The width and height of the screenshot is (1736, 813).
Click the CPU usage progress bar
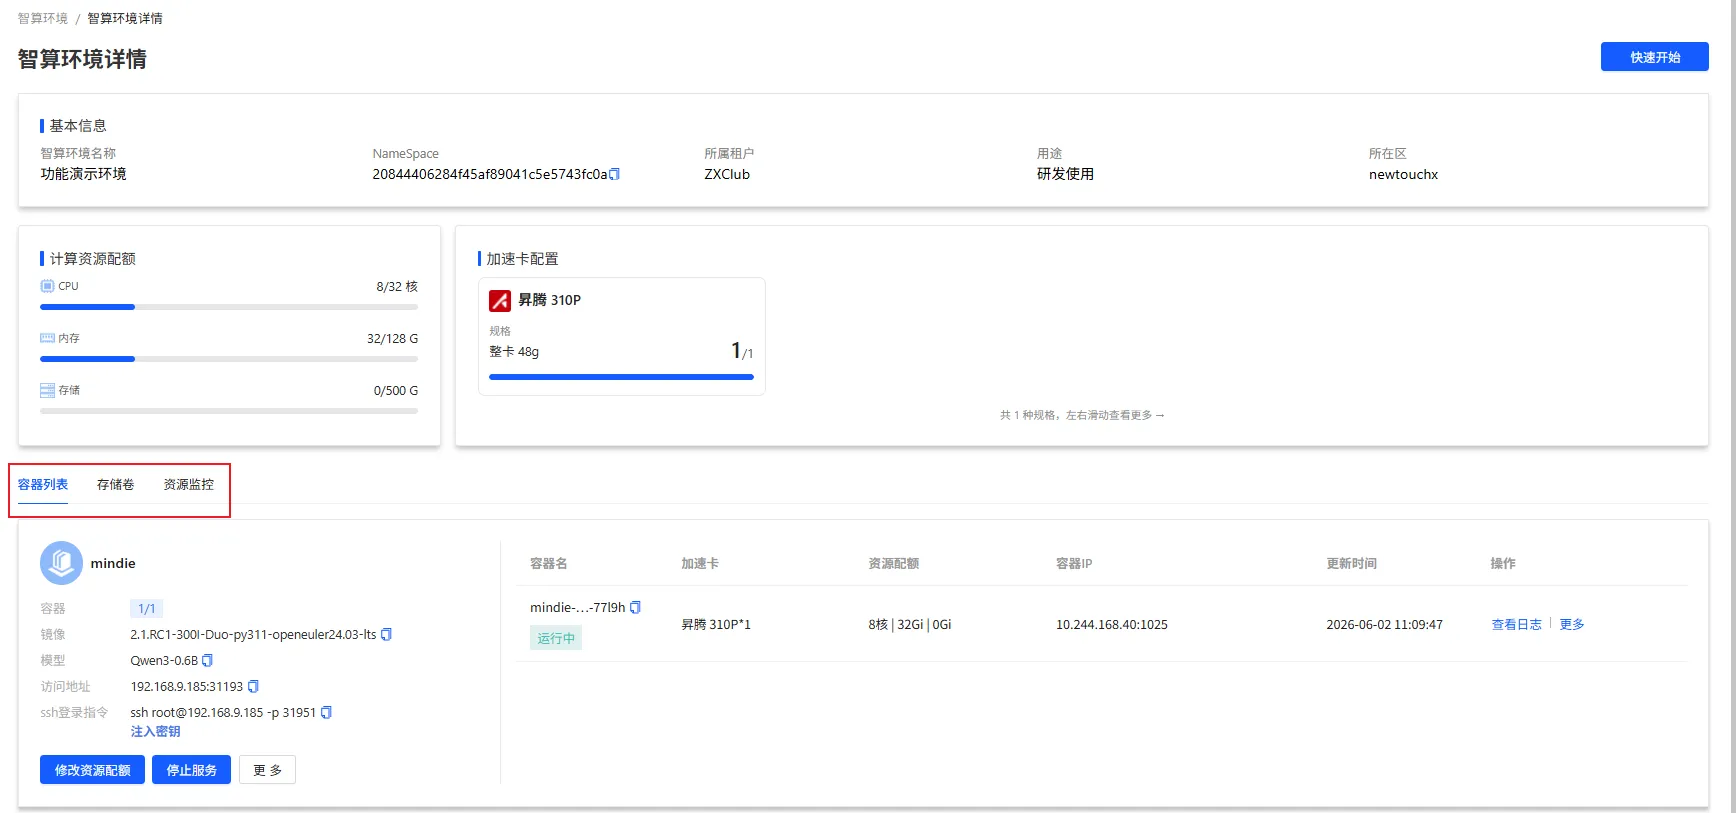click(x=229, y=307)
